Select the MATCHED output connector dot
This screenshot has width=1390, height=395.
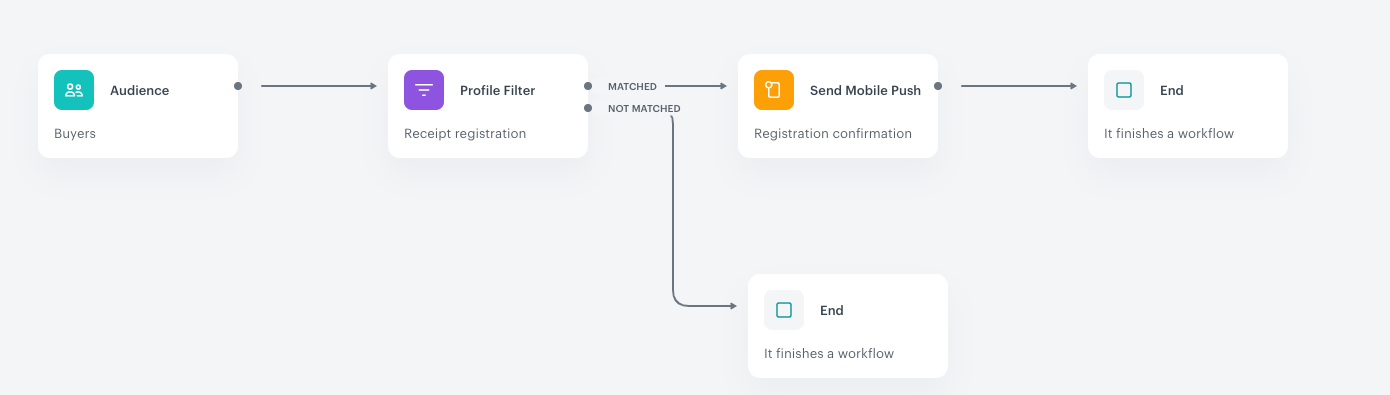[588, 86]
